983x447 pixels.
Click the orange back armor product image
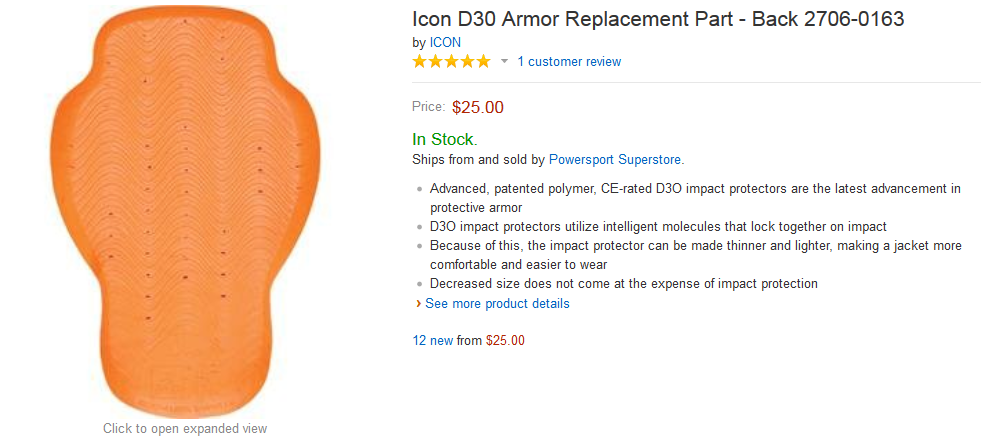point(185,215)
